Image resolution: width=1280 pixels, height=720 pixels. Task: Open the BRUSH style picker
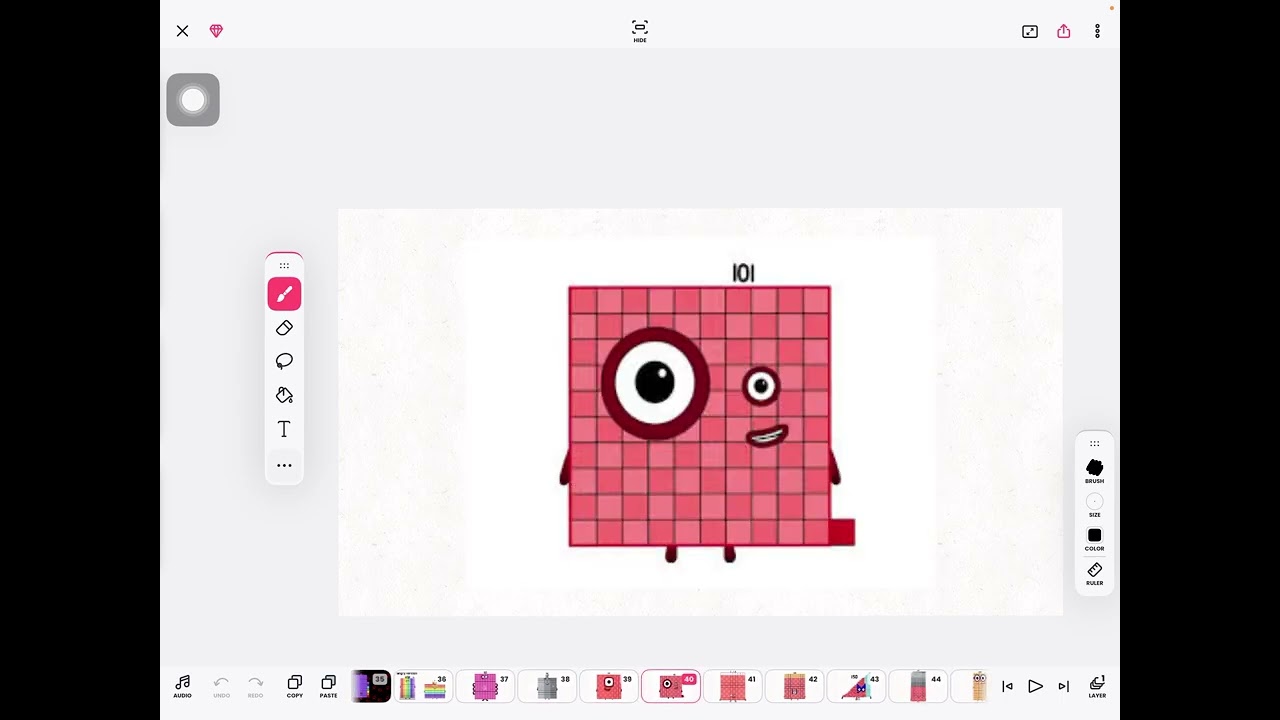[x=1095, y=471]
